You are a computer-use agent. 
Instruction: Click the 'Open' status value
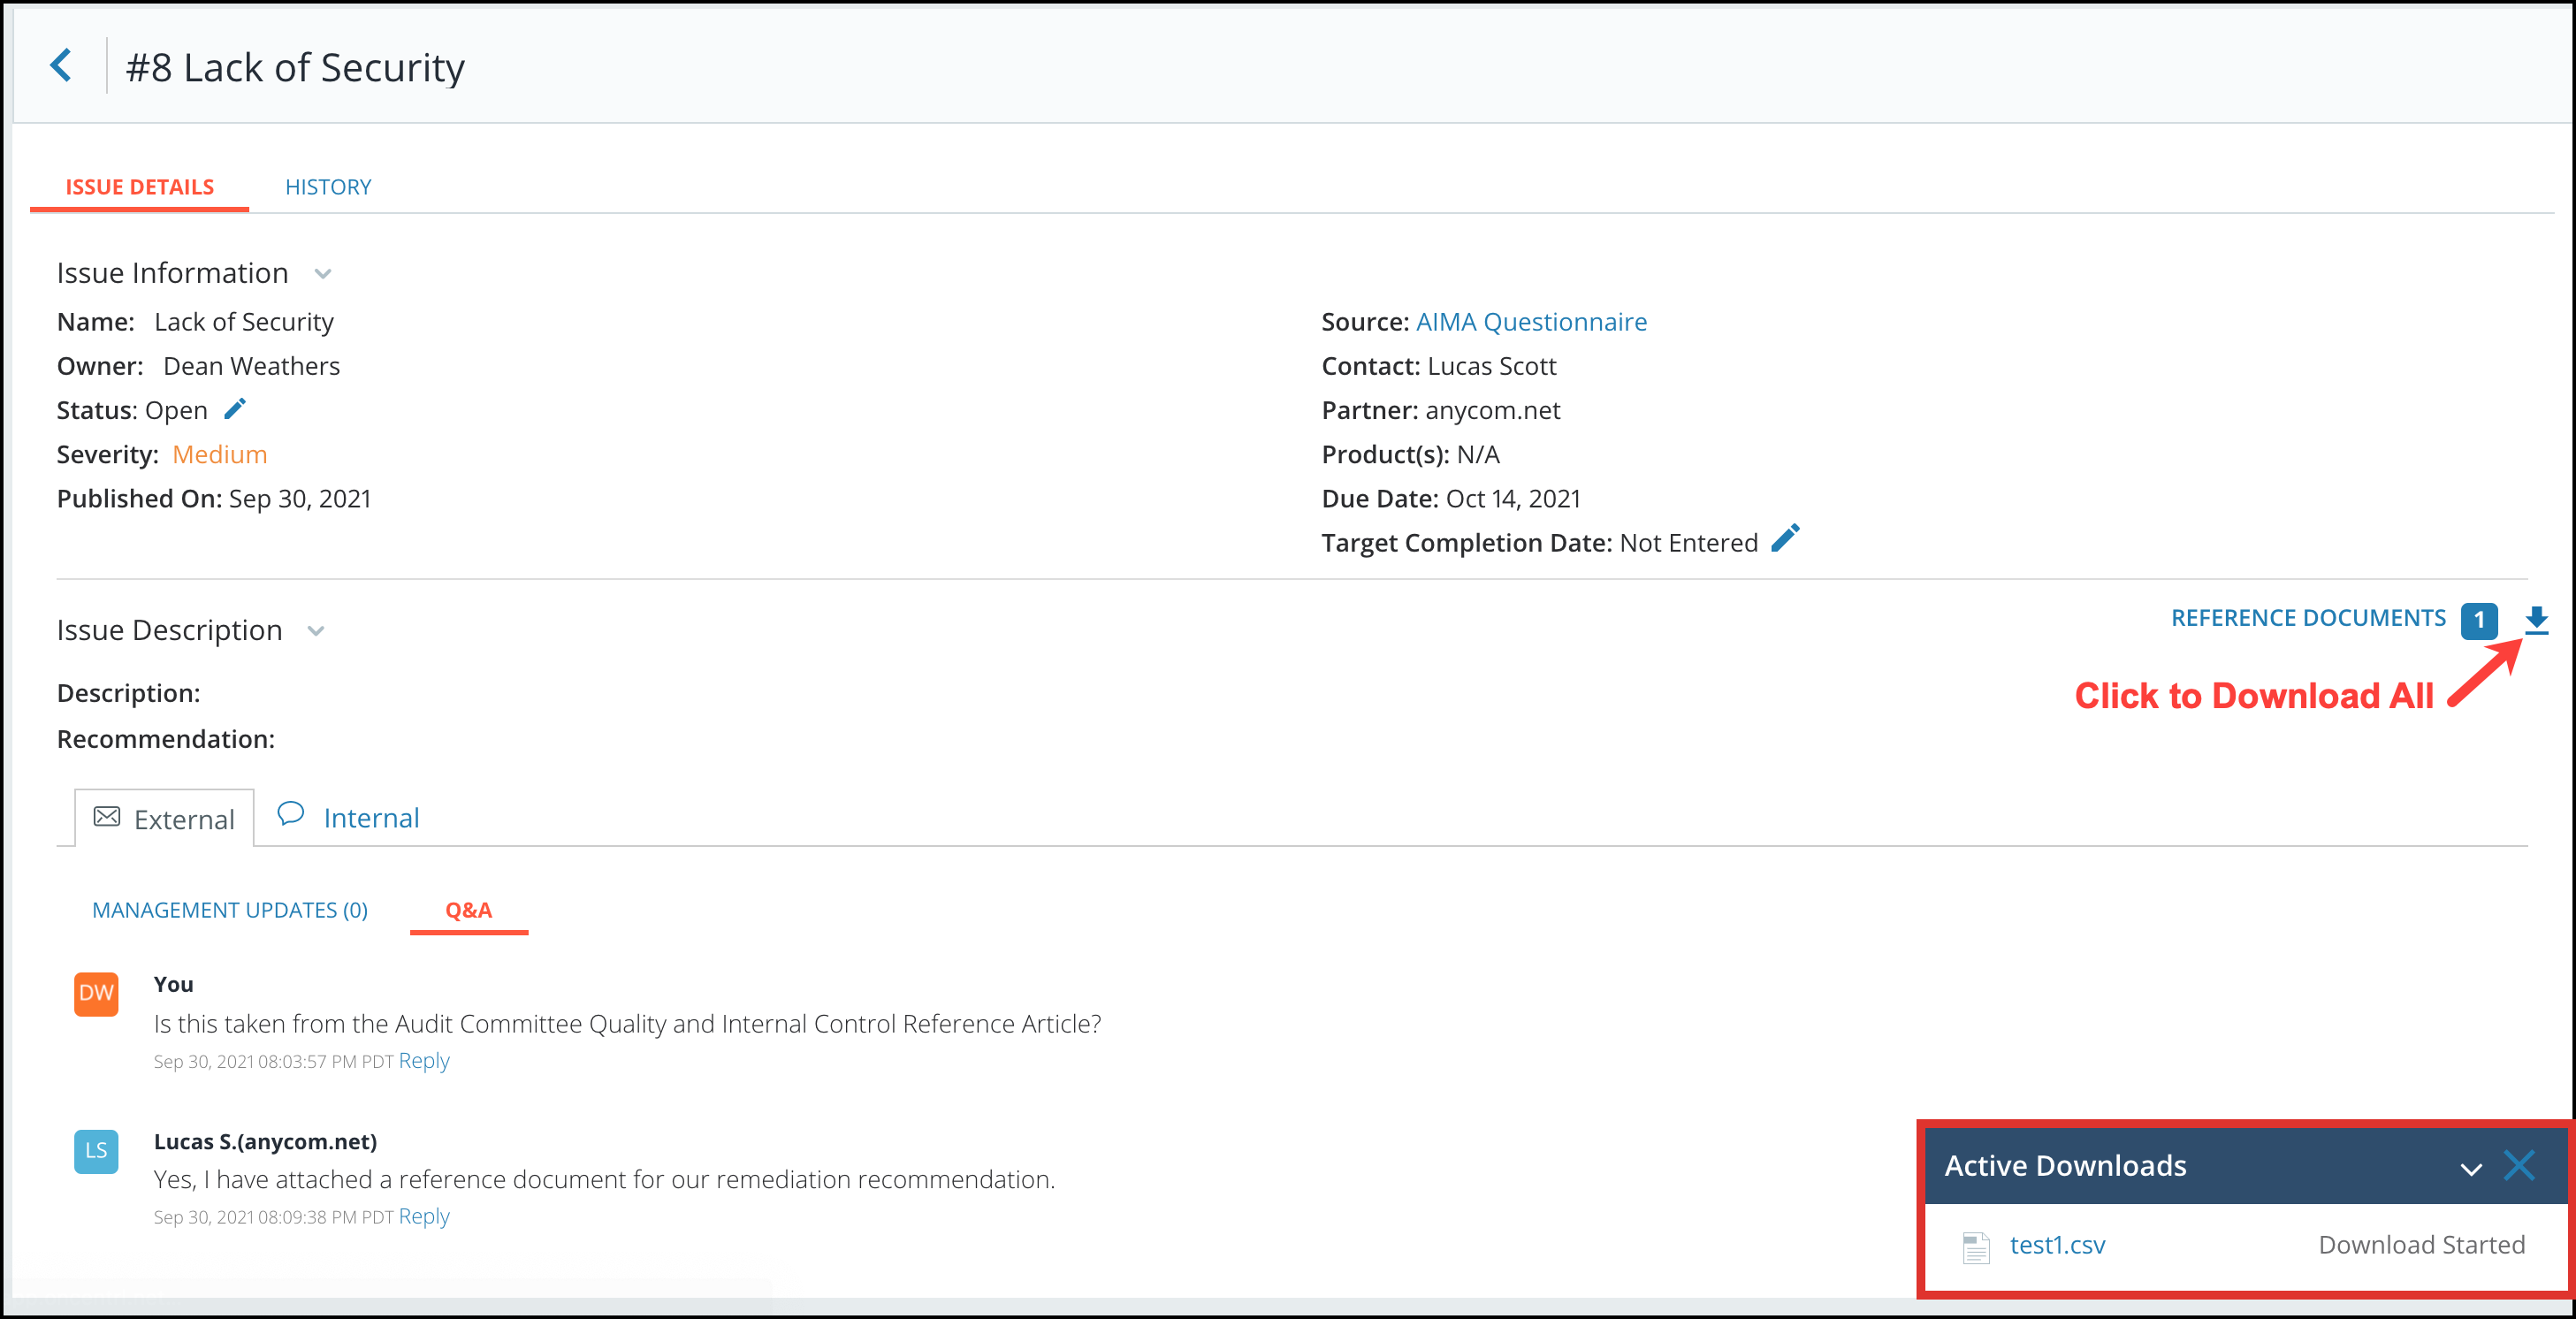coord(176,410)
